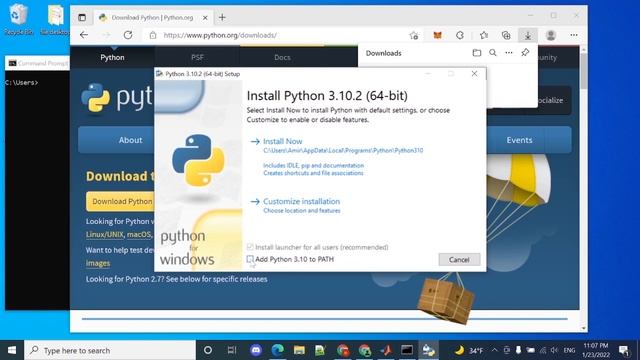Switch ENG input language
640x360 pixels.
[569, 350]
